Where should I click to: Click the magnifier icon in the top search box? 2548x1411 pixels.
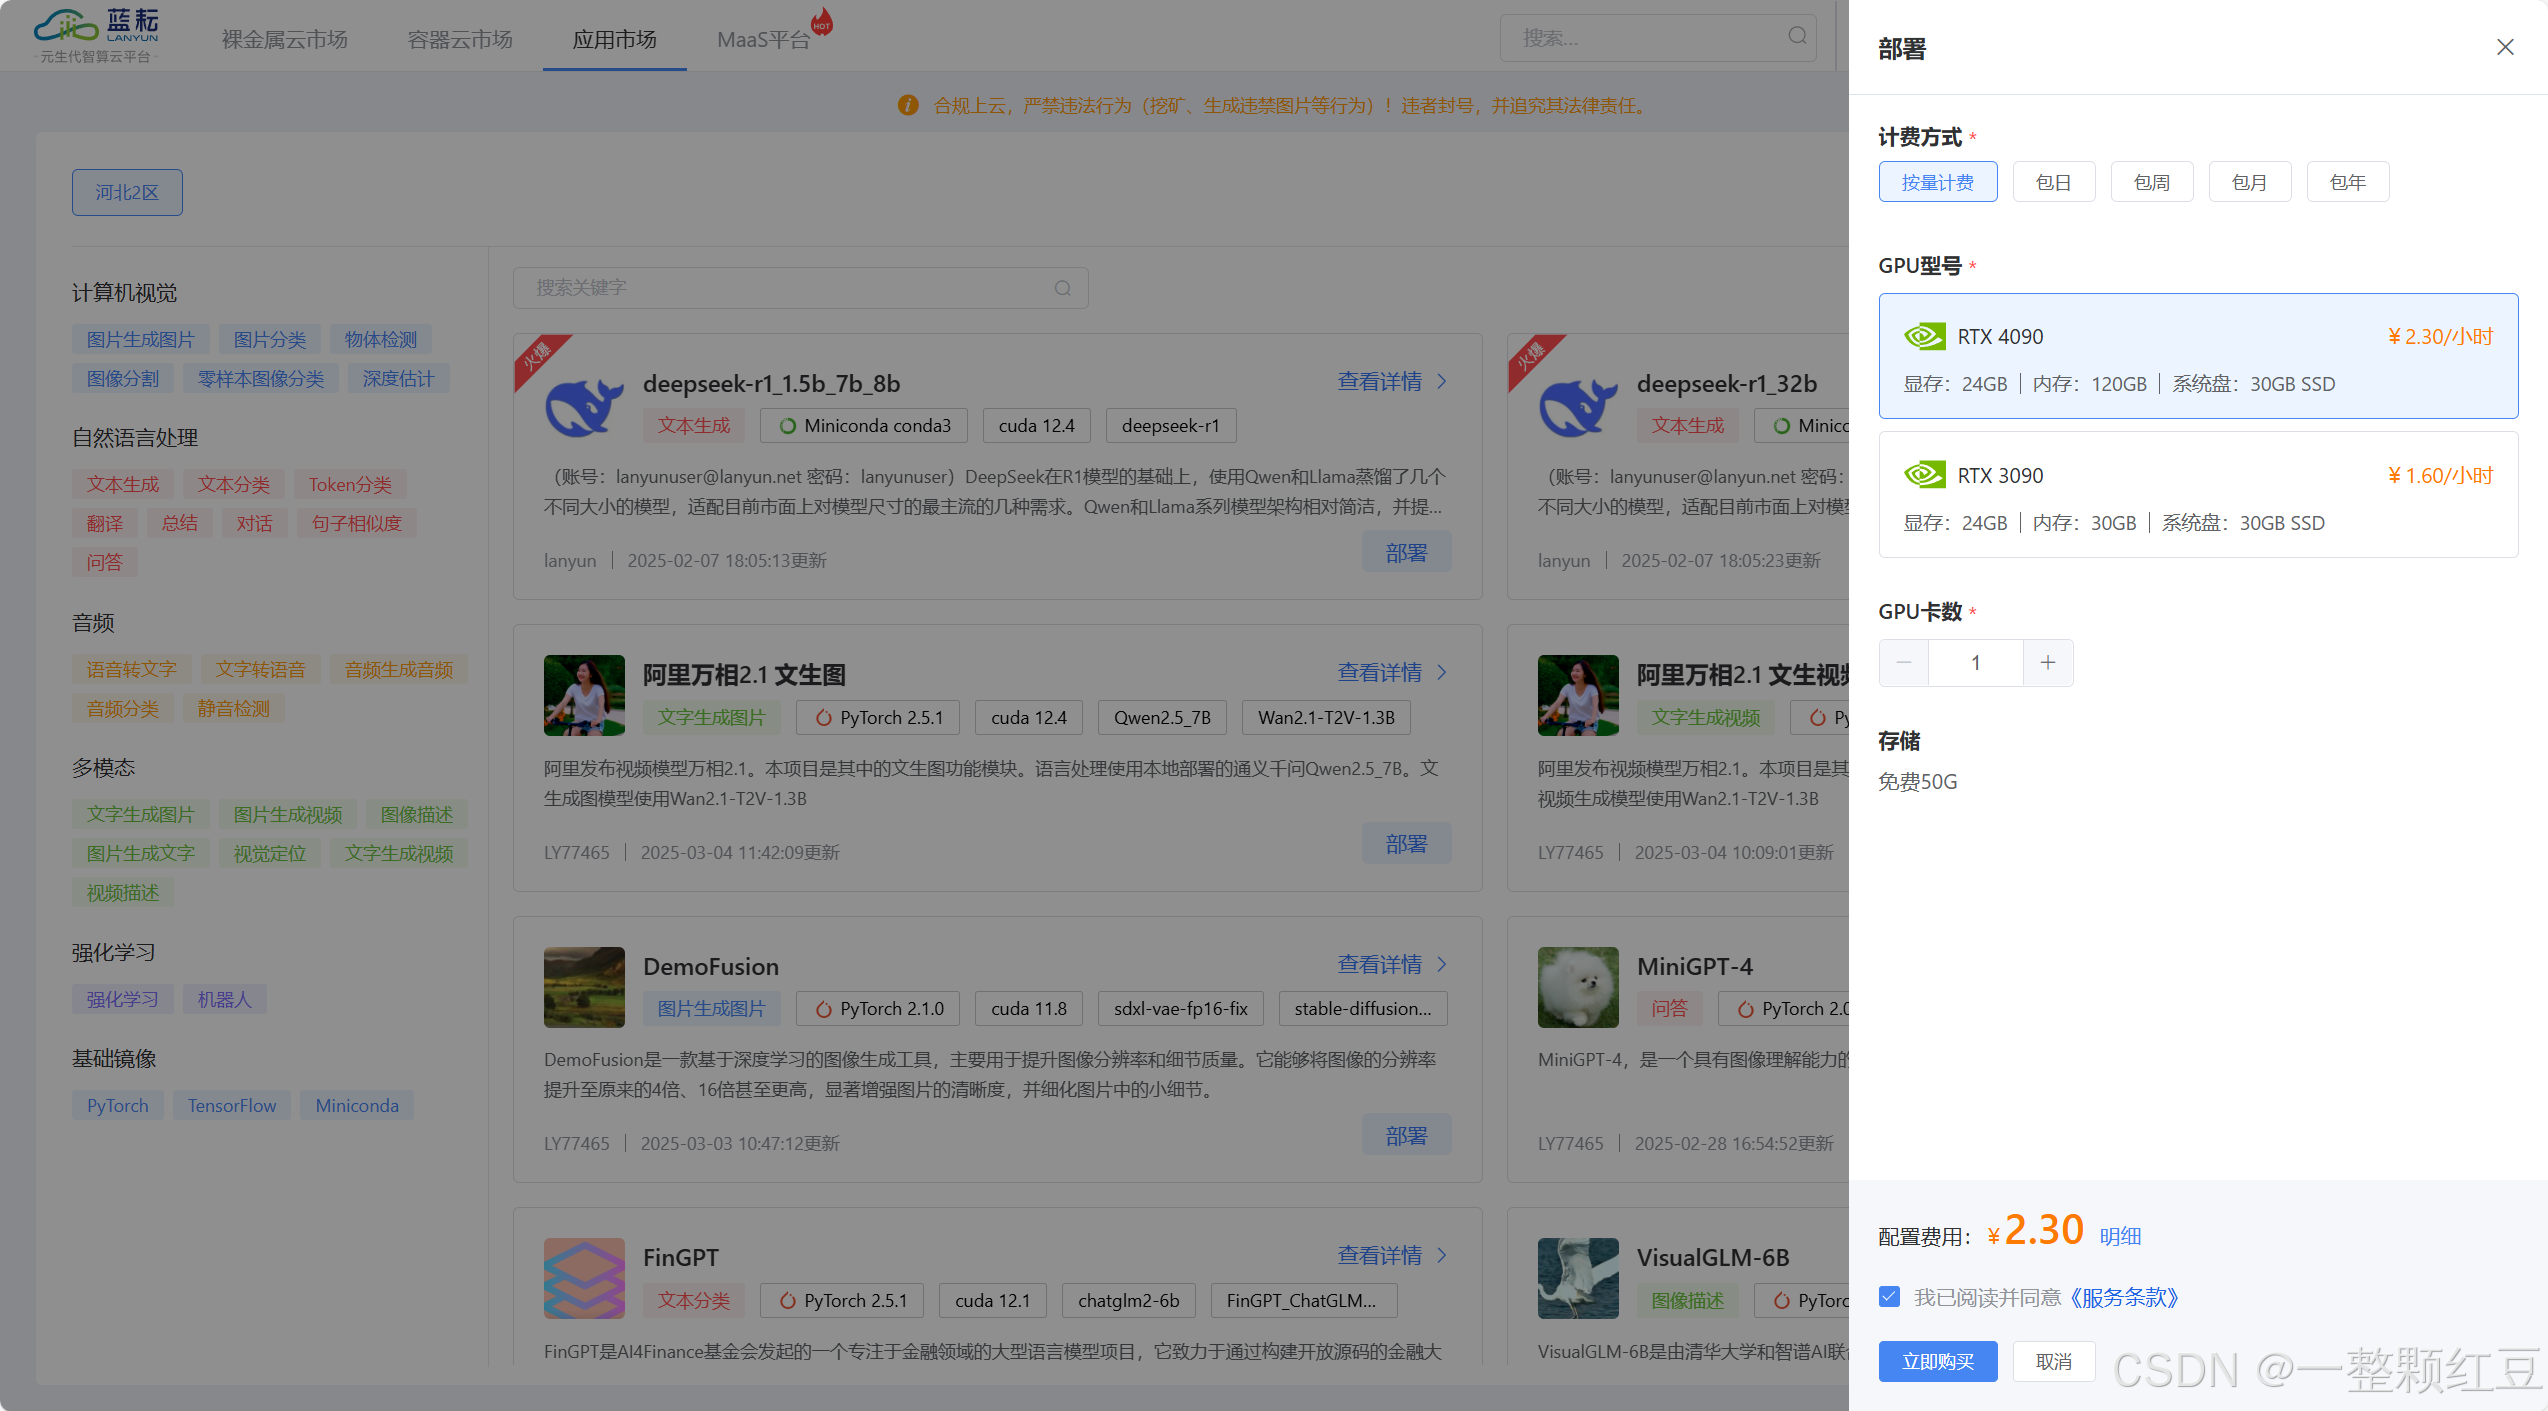1797,37
